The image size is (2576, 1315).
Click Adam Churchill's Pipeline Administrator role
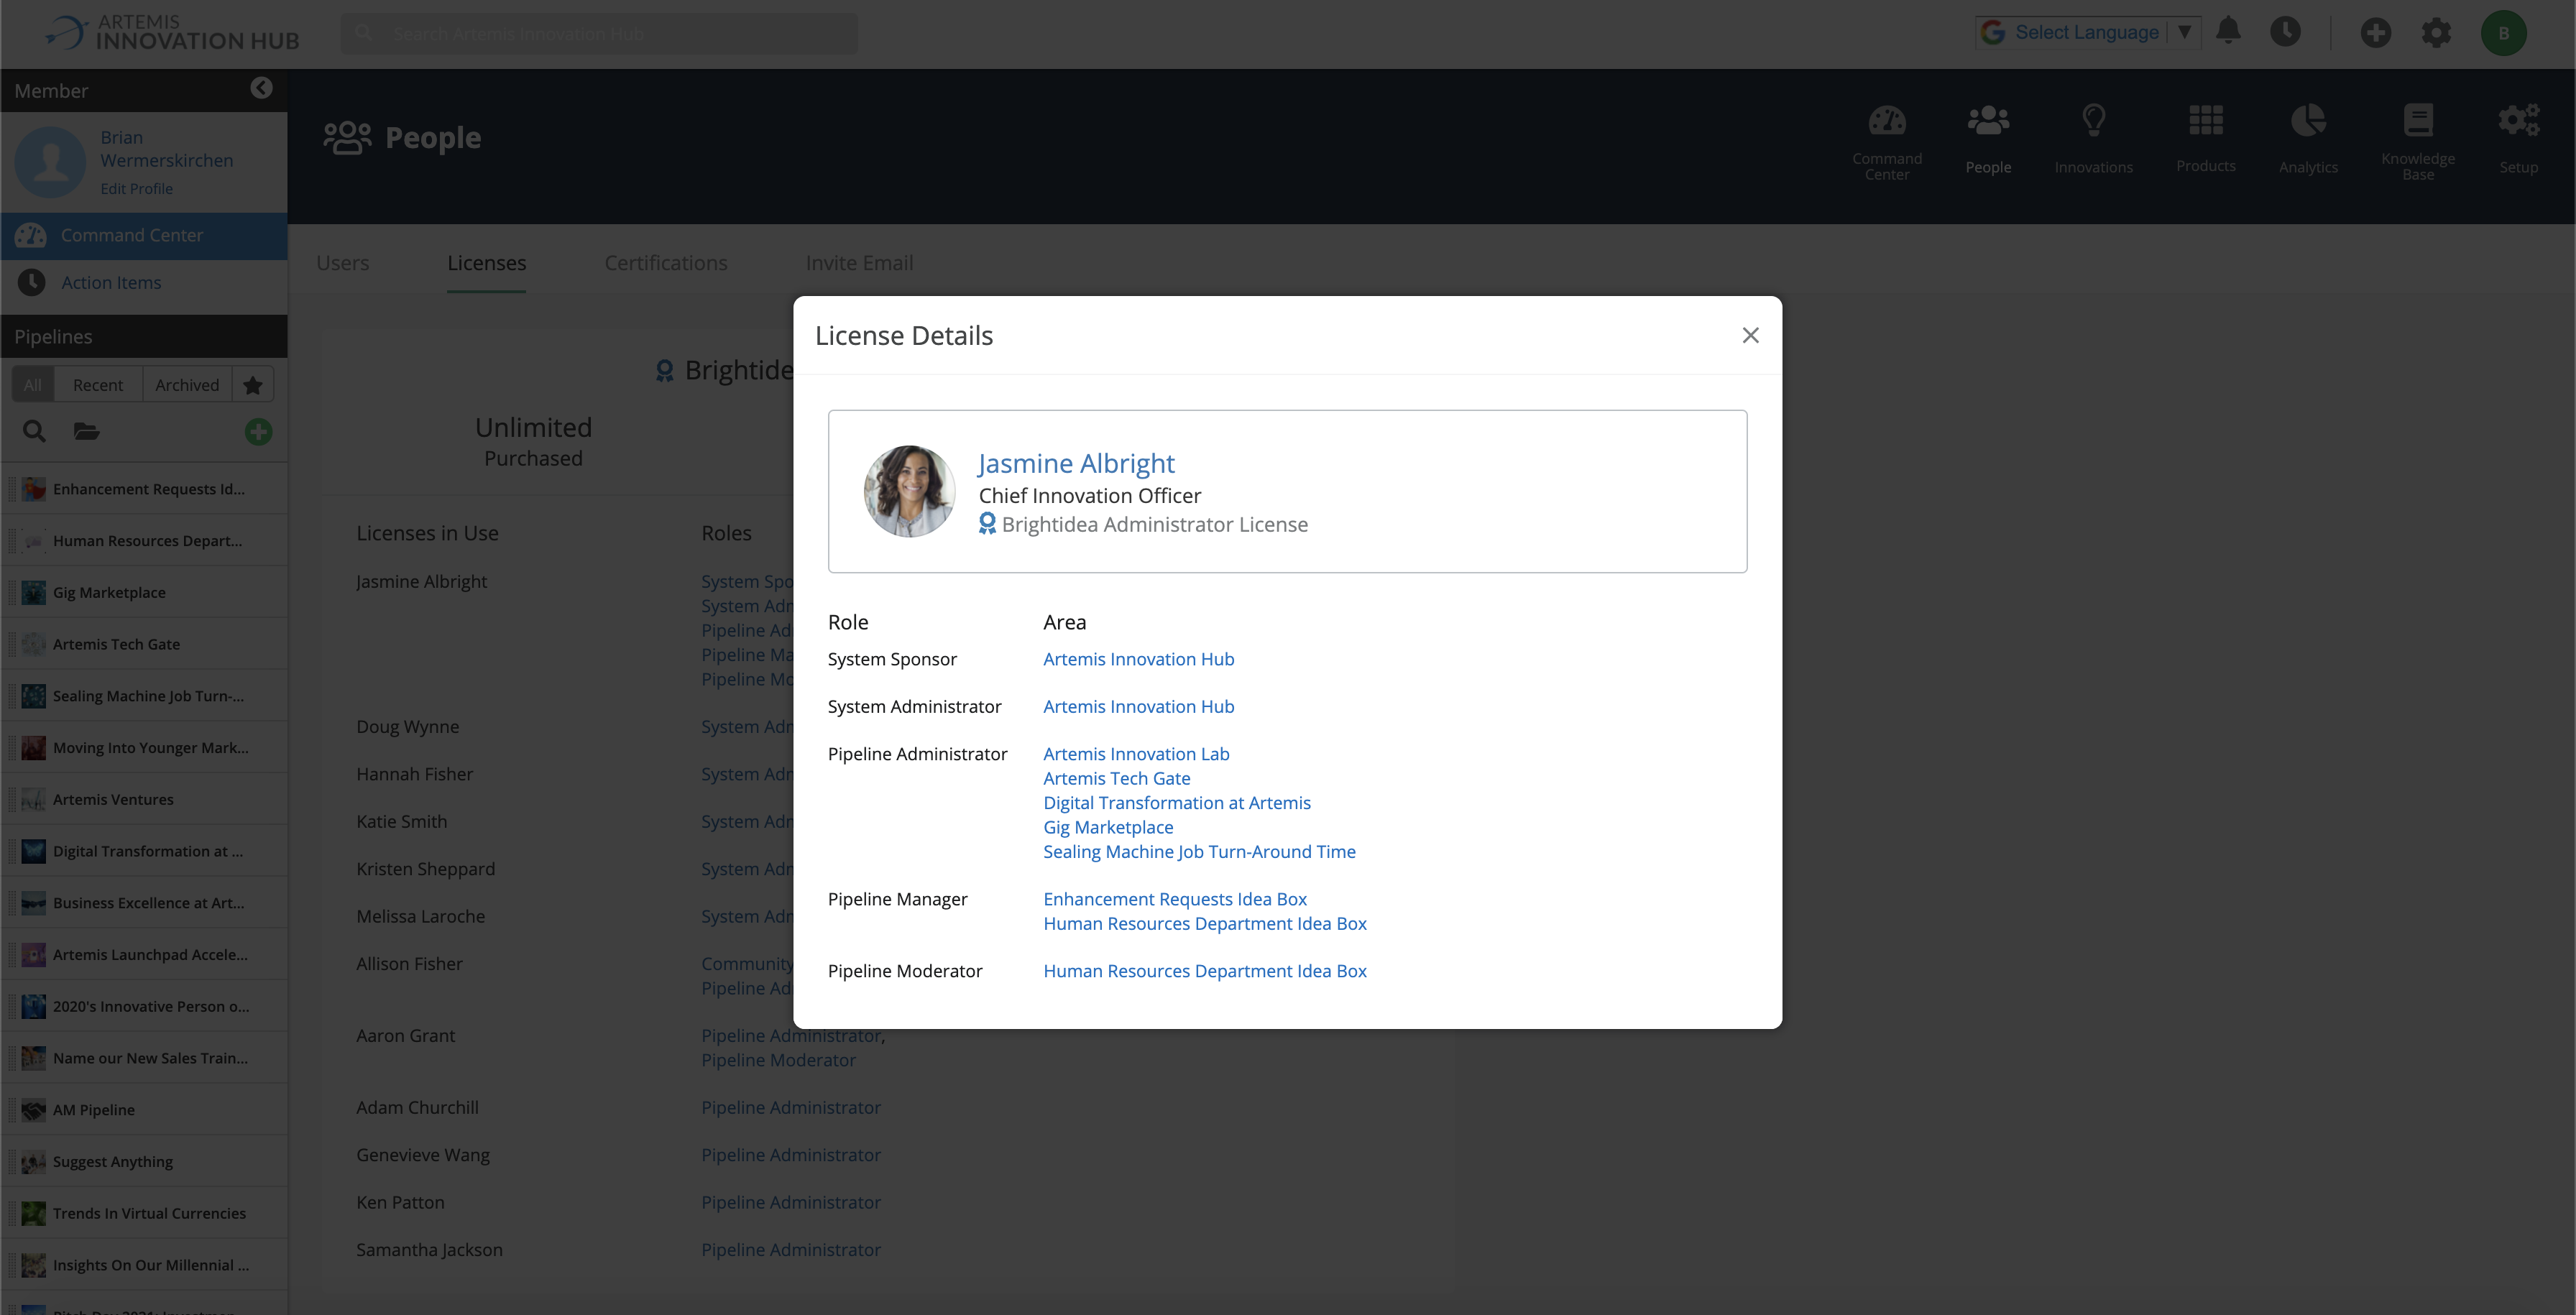(x=791, y=1107)
